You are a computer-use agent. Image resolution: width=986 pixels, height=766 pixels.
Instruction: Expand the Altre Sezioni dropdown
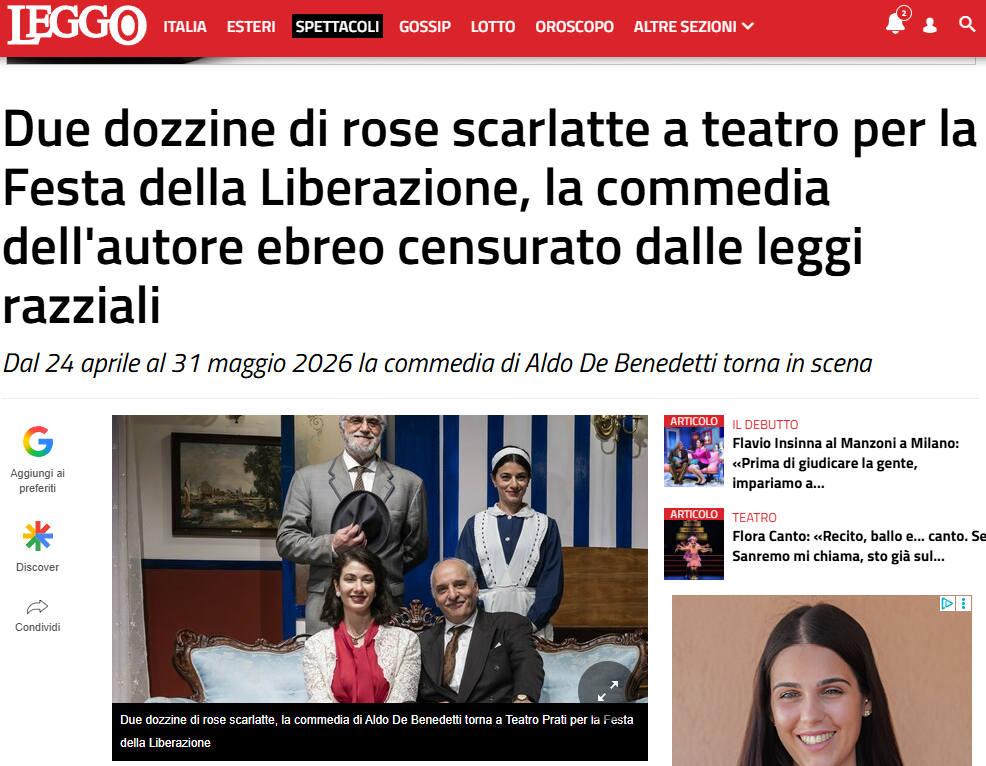(x=694, y=26)
